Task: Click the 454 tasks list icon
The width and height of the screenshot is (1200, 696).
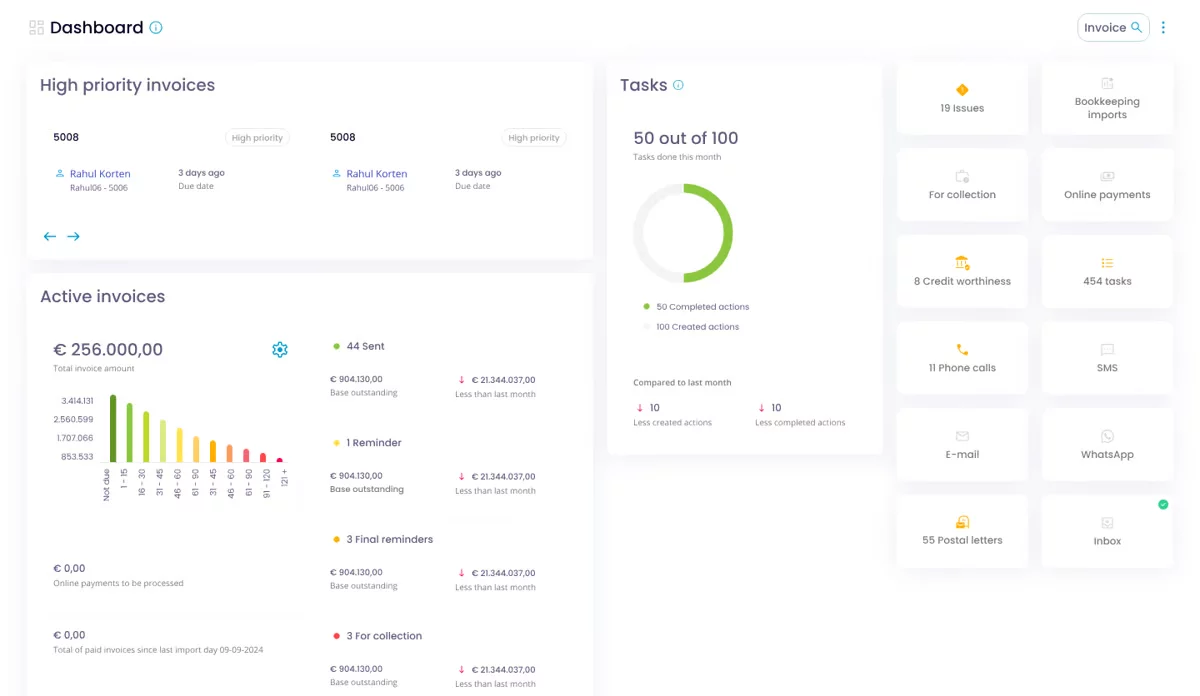Action: click(x=1107, y=263)
